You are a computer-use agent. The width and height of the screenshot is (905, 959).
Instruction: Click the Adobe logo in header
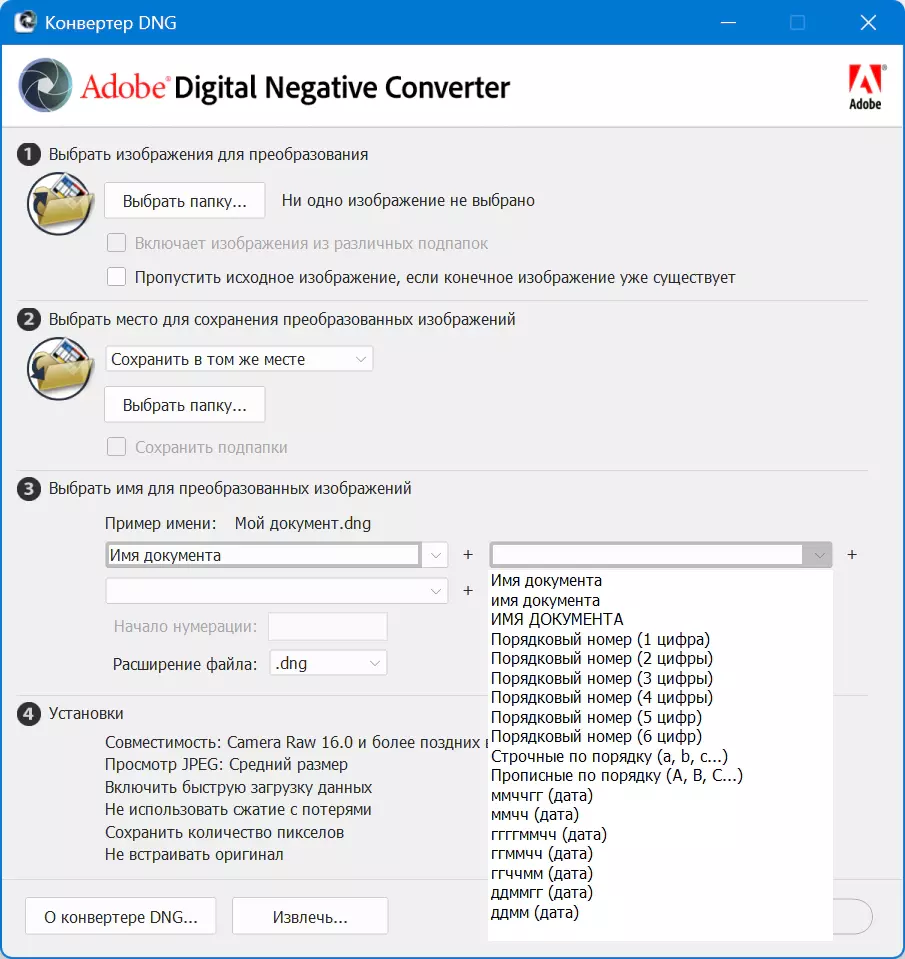pyautogui.click(x=866, y=87)
